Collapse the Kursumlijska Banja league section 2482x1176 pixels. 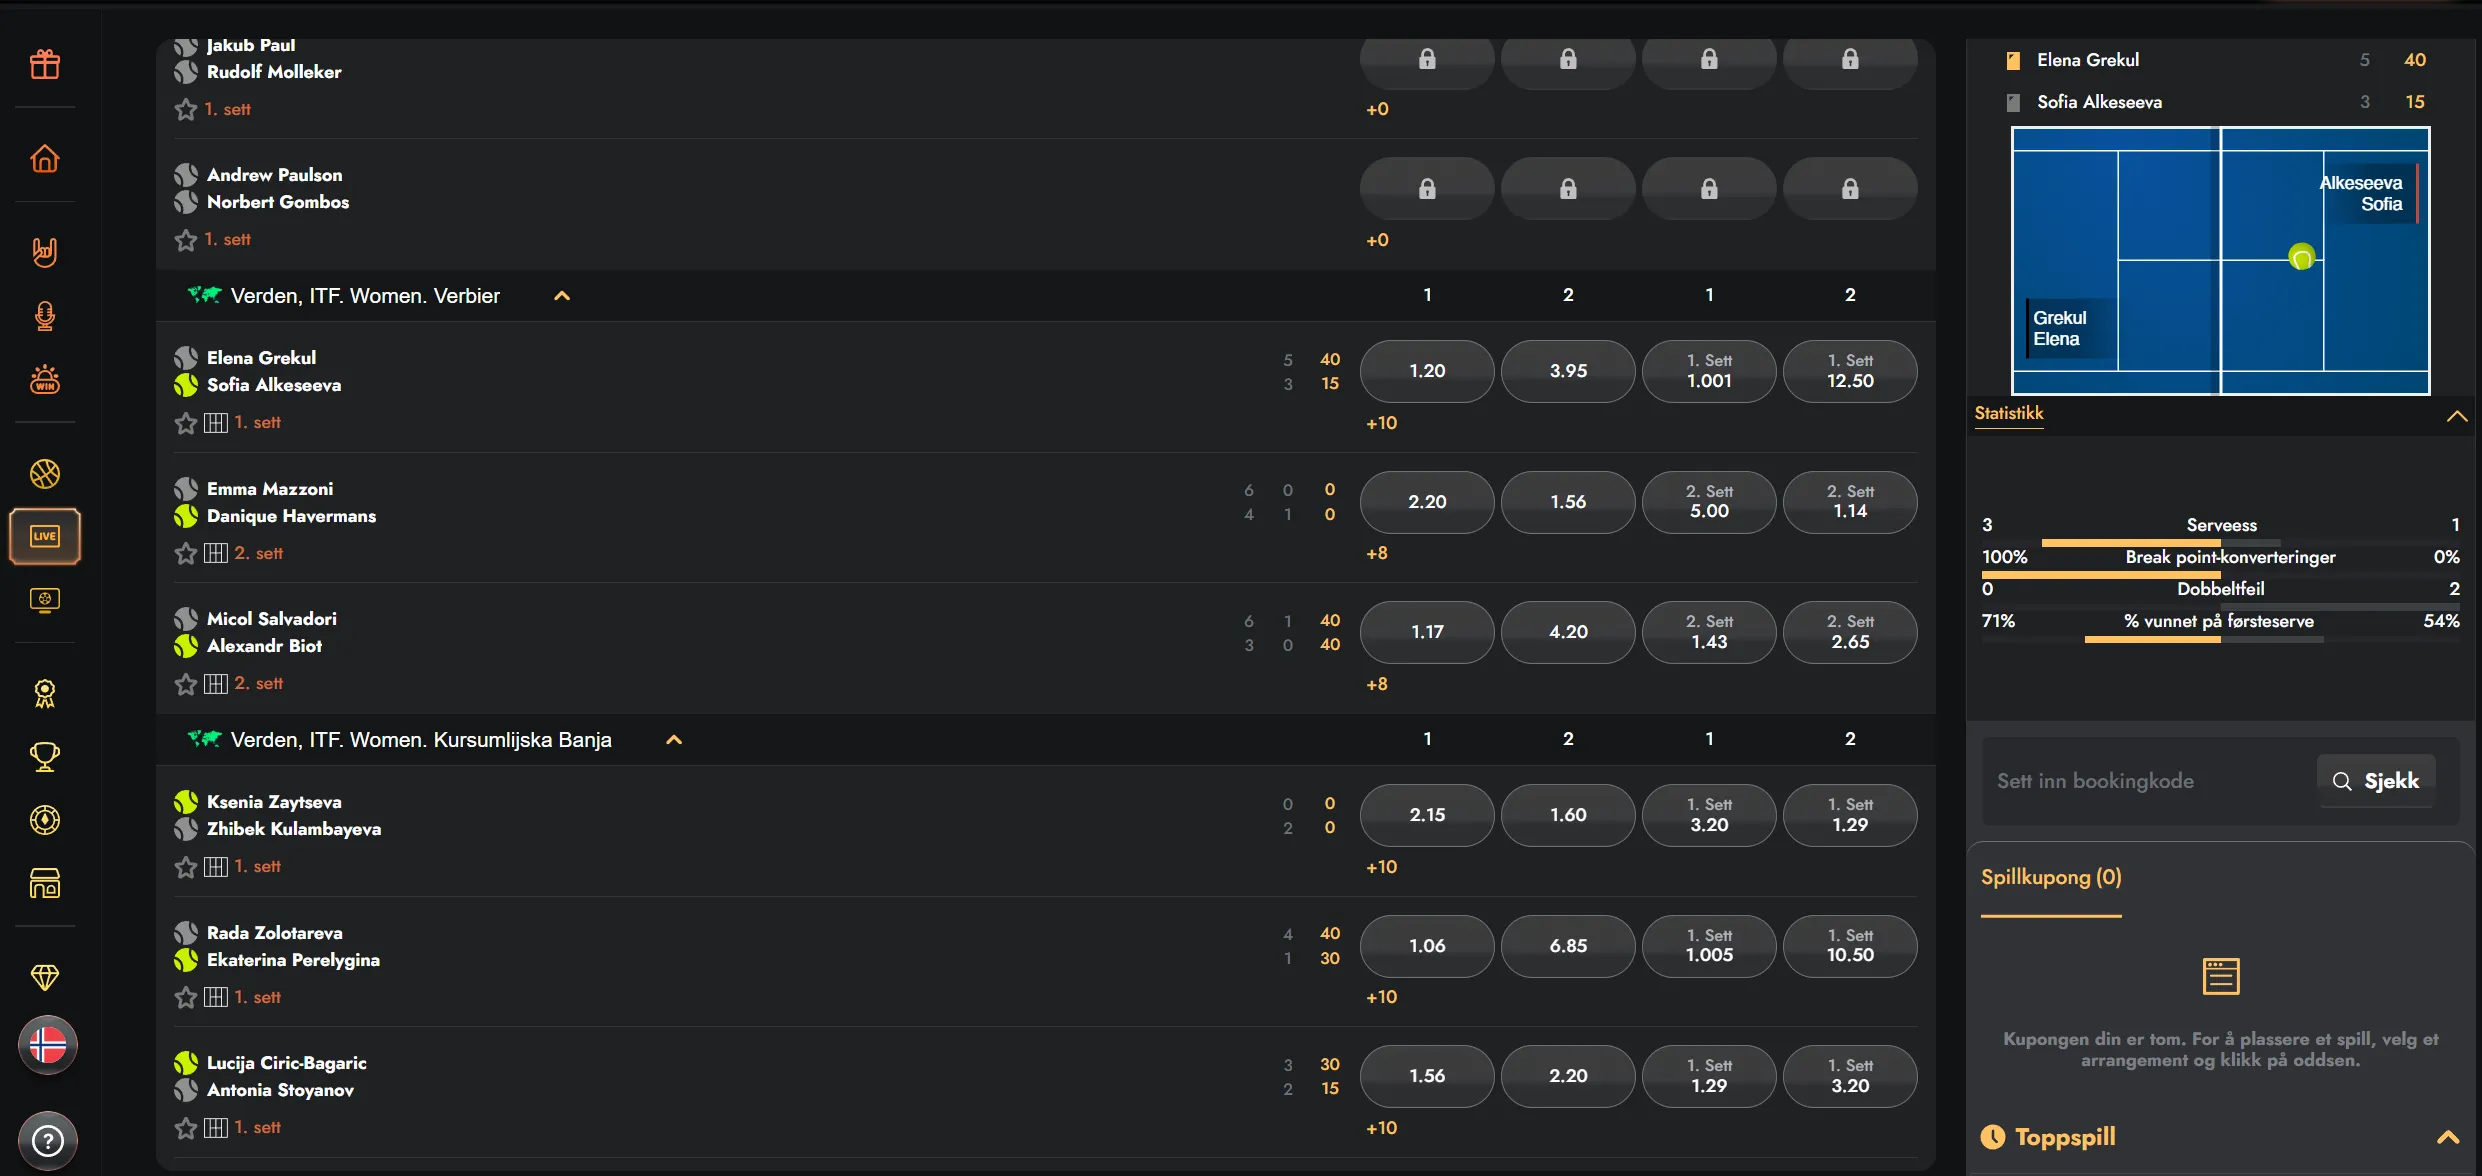pyautogui.click(x=674, y=740)
